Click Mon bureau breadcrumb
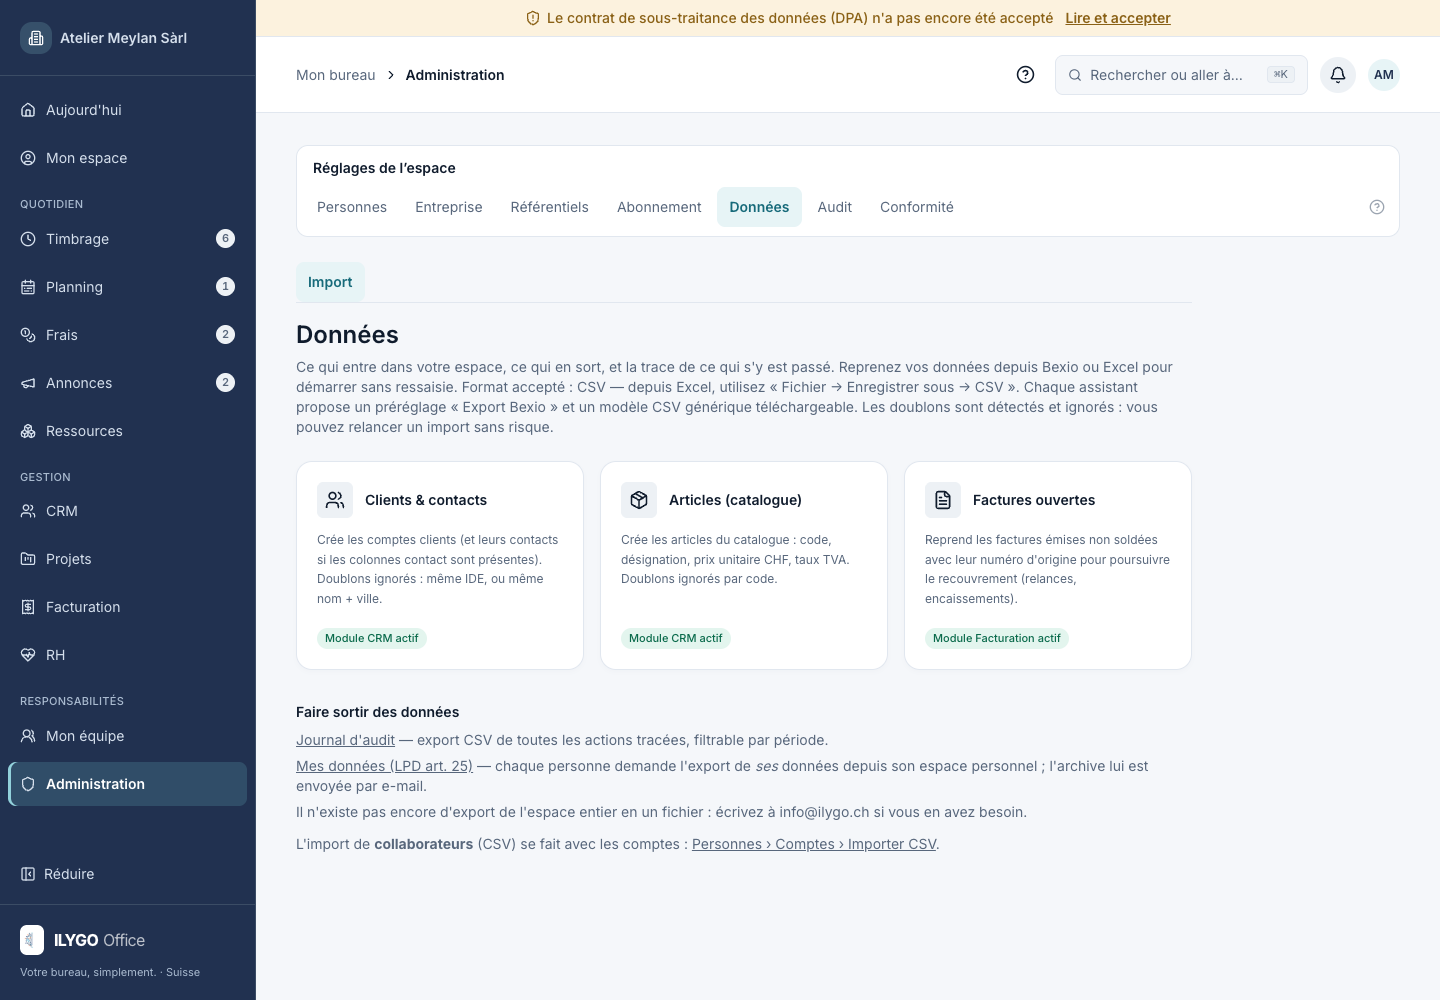The image size is (1440, 1000). 336,75
